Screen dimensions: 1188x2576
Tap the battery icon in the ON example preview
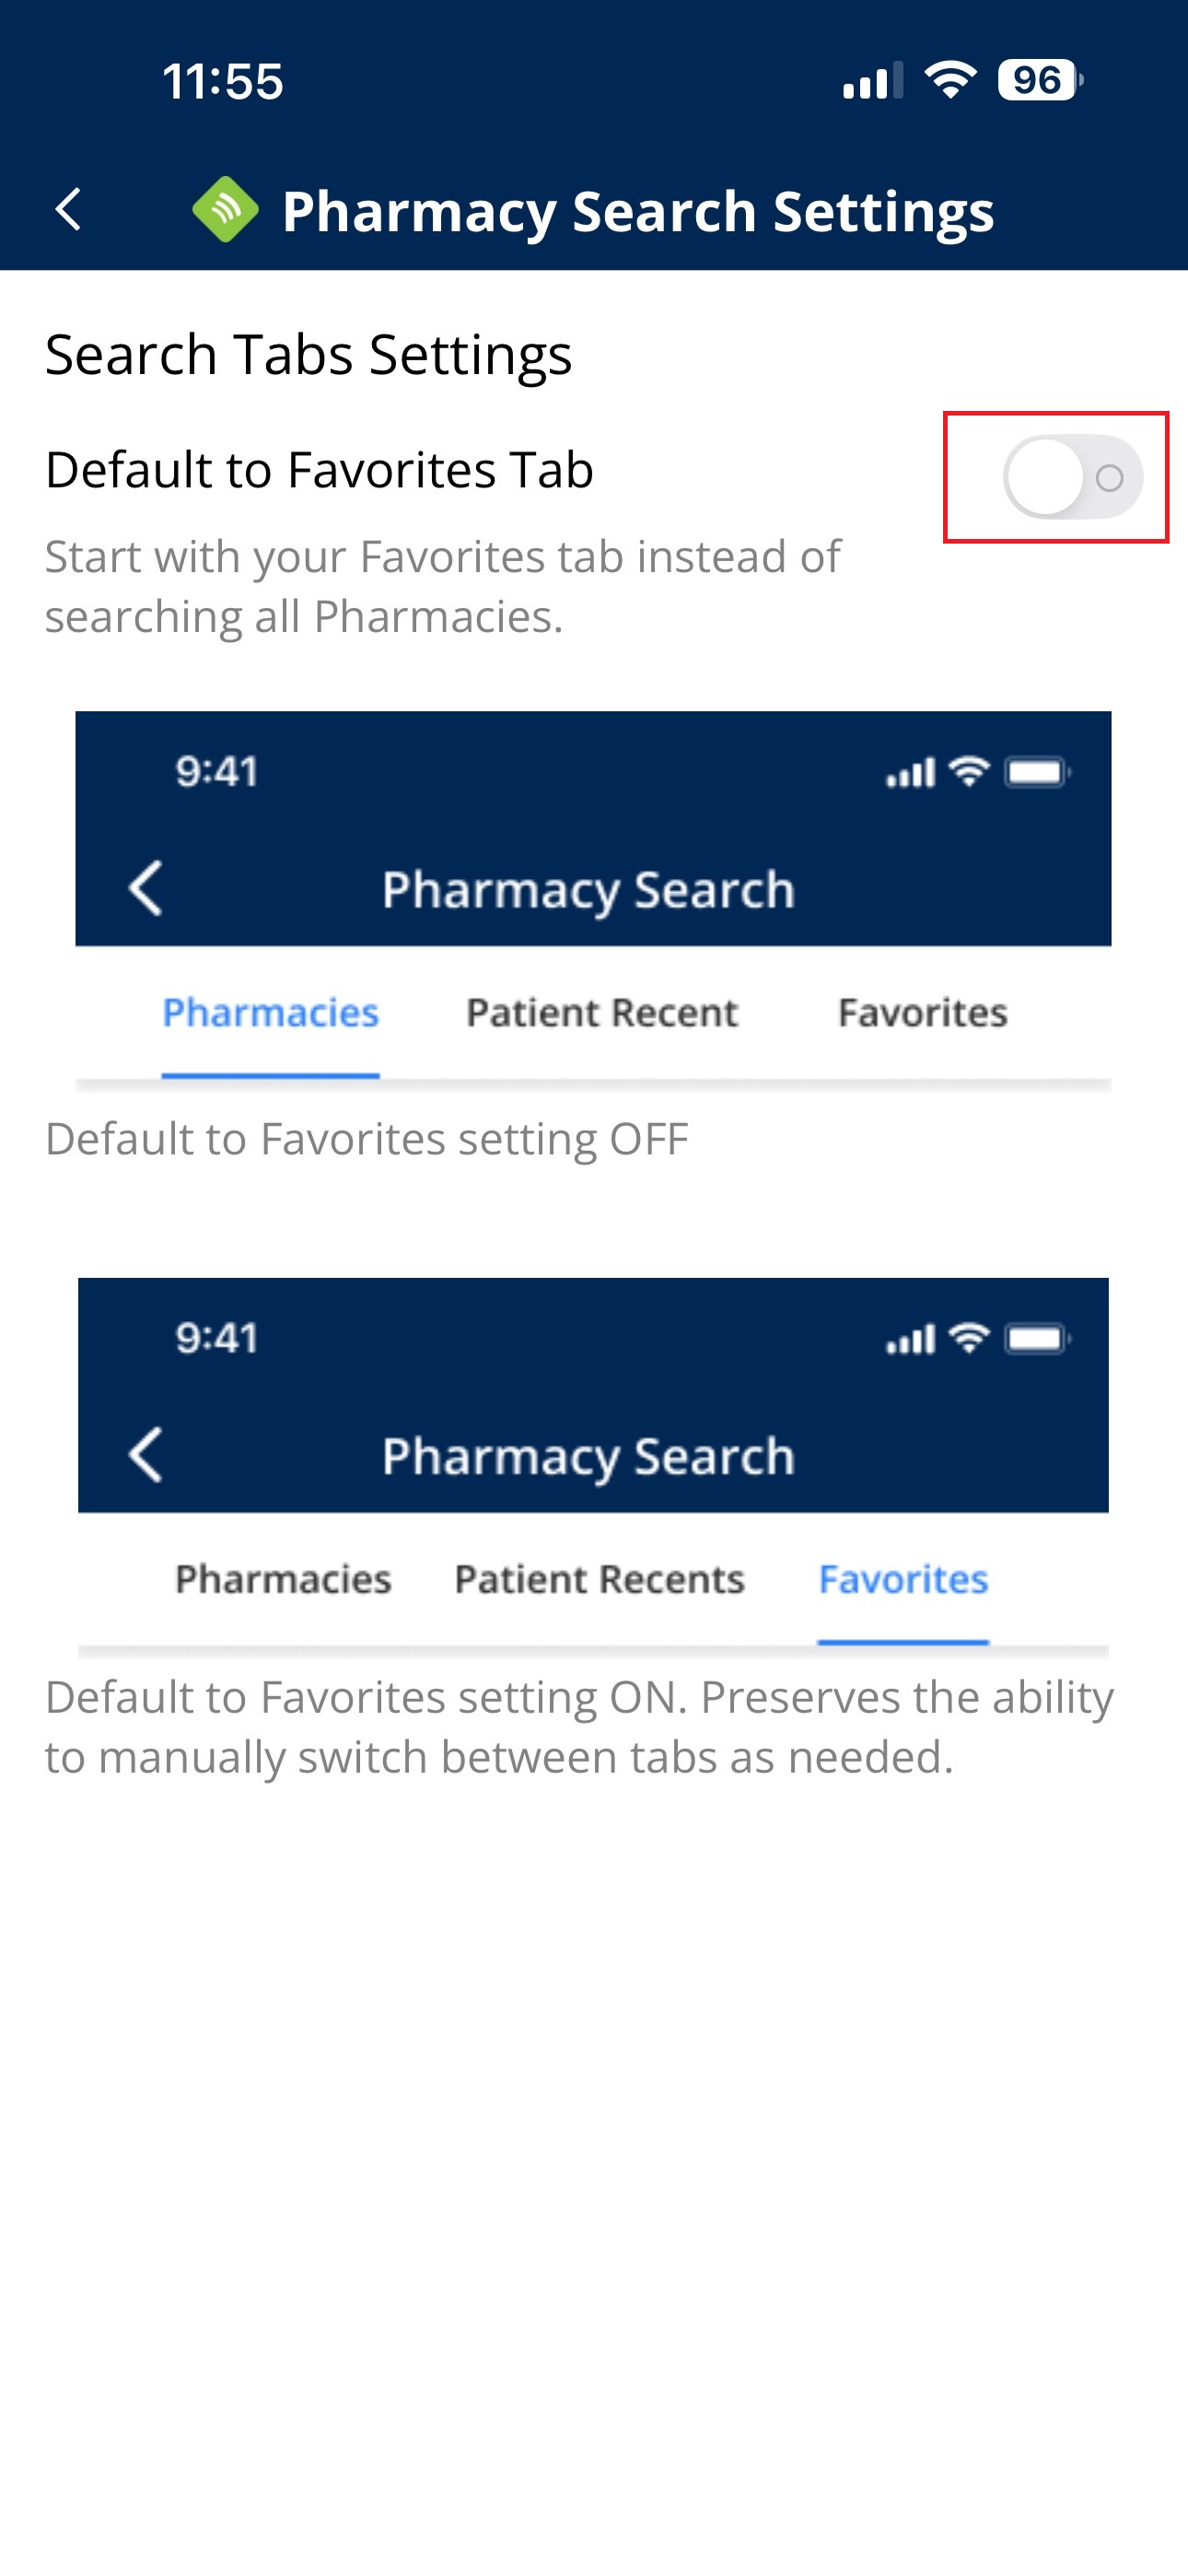click(1037, 1338)
